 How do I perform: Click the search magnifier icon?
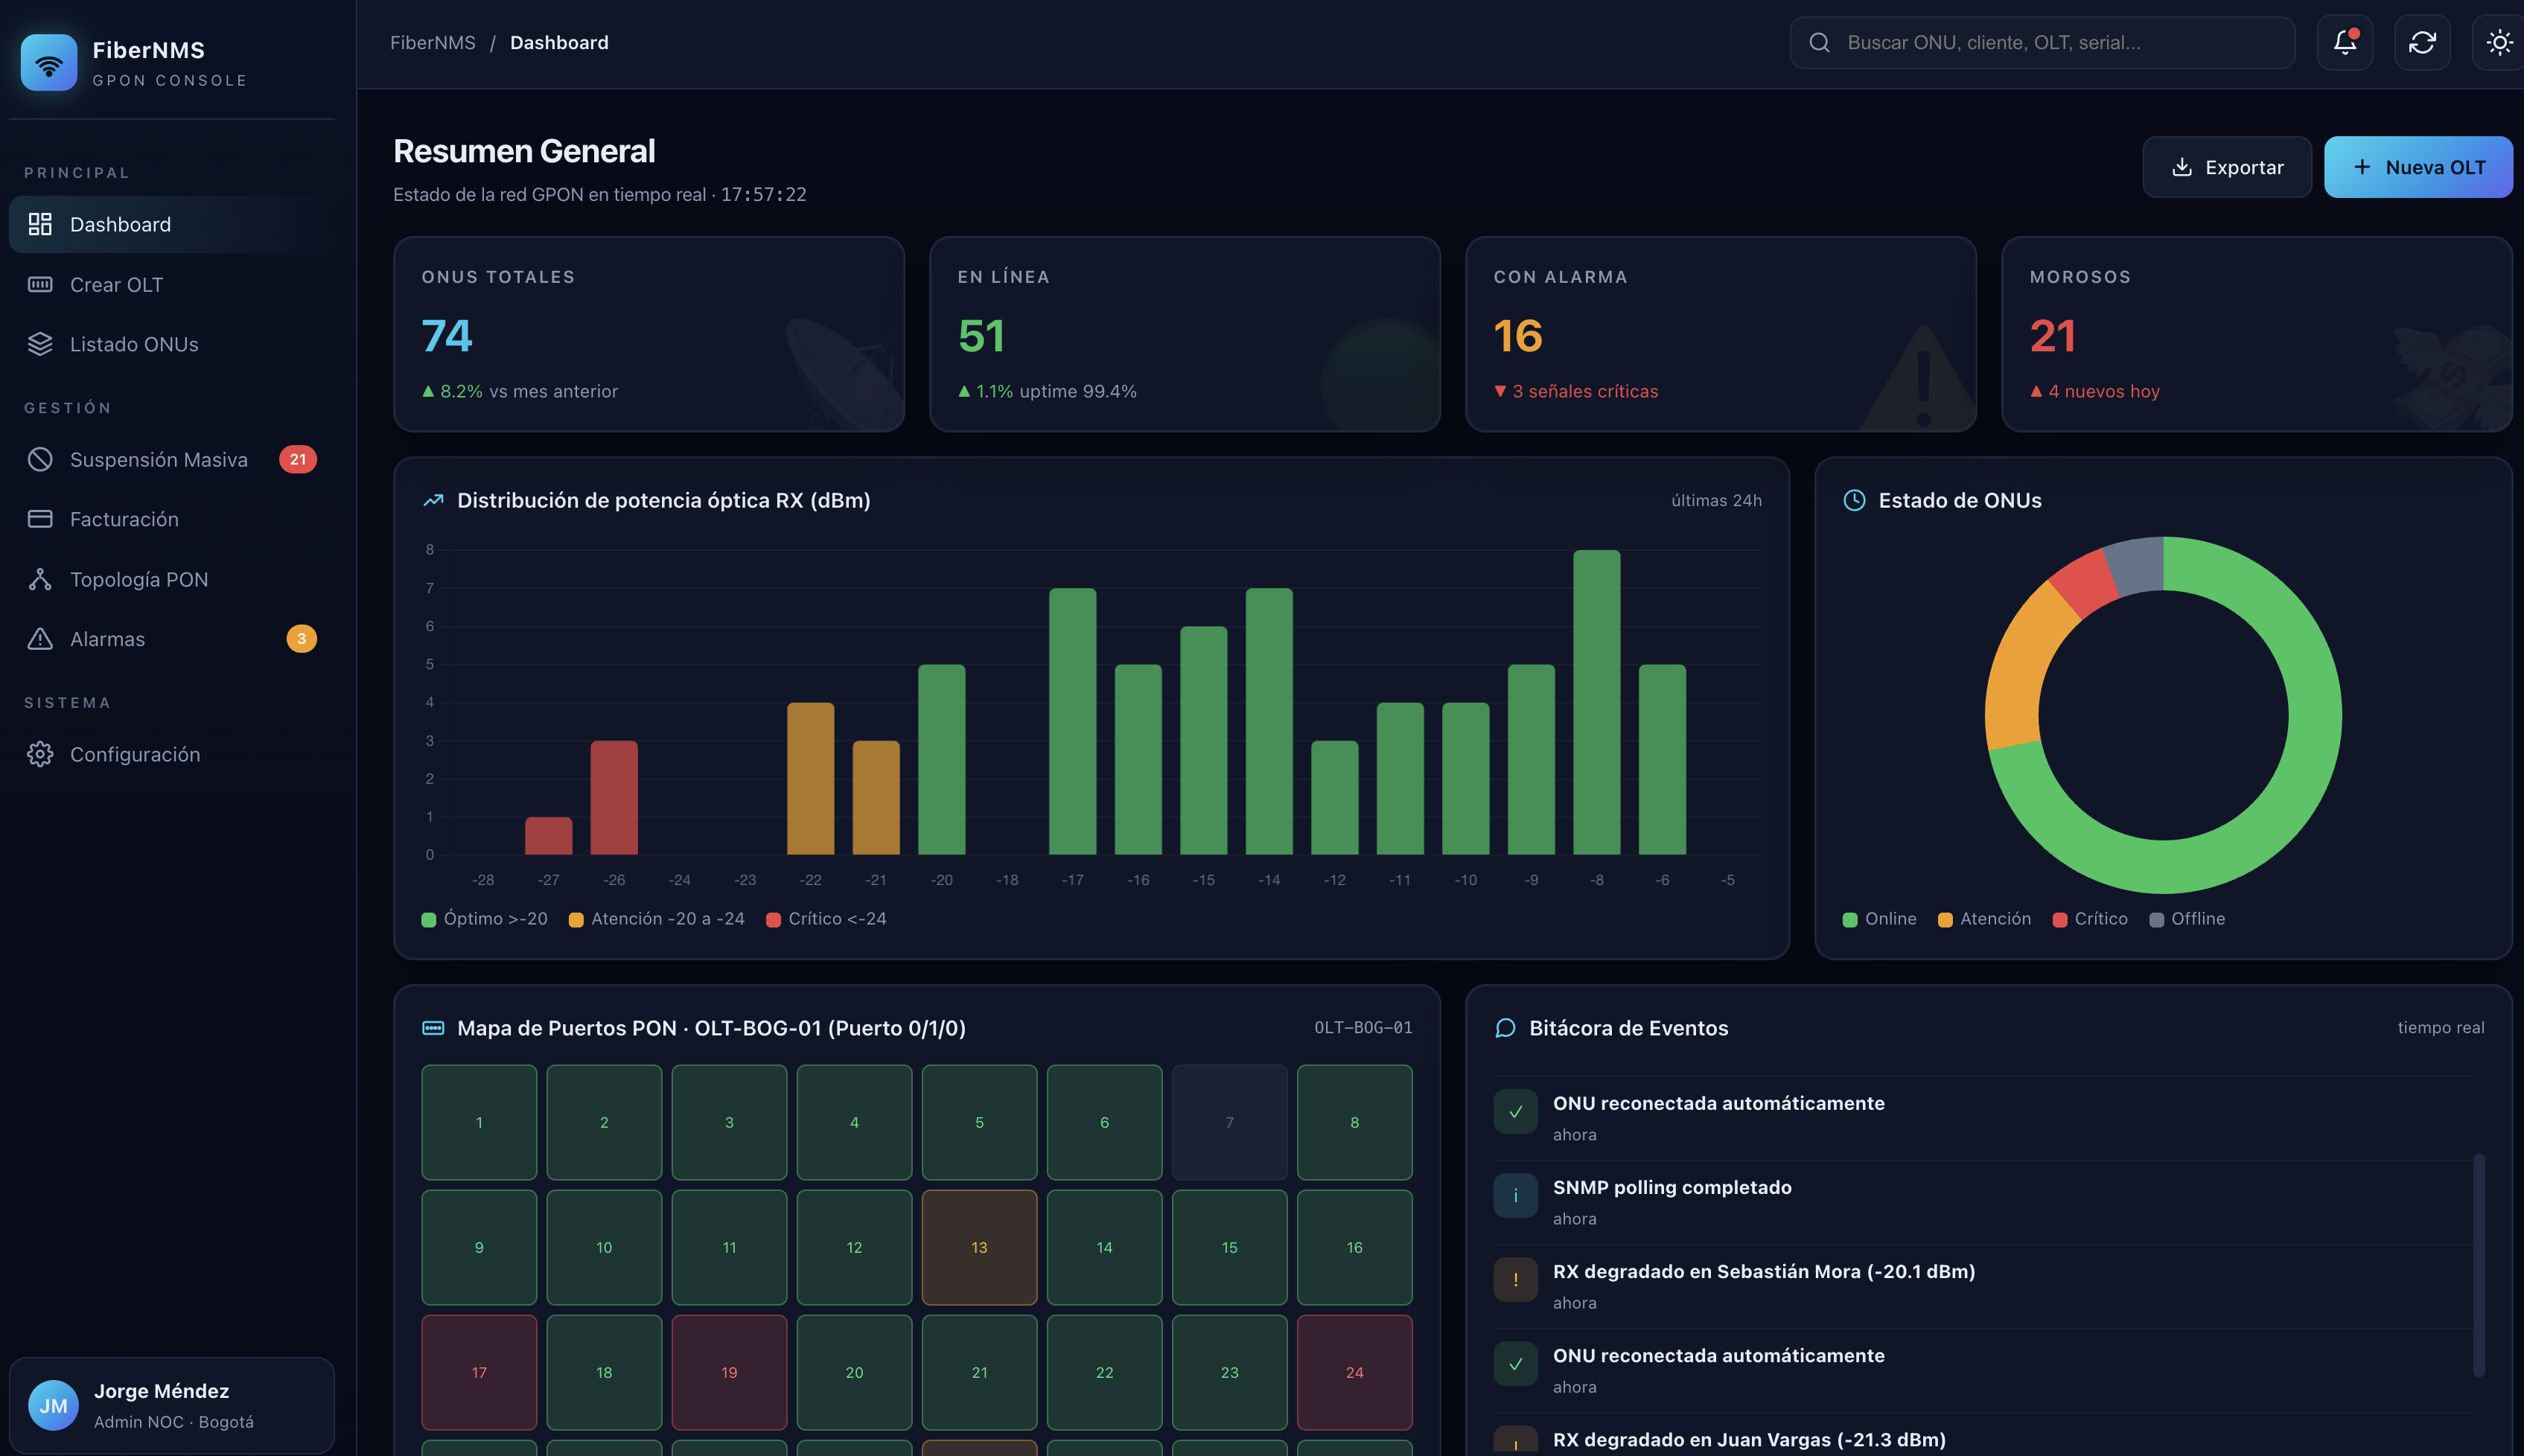pos(1819,42)
